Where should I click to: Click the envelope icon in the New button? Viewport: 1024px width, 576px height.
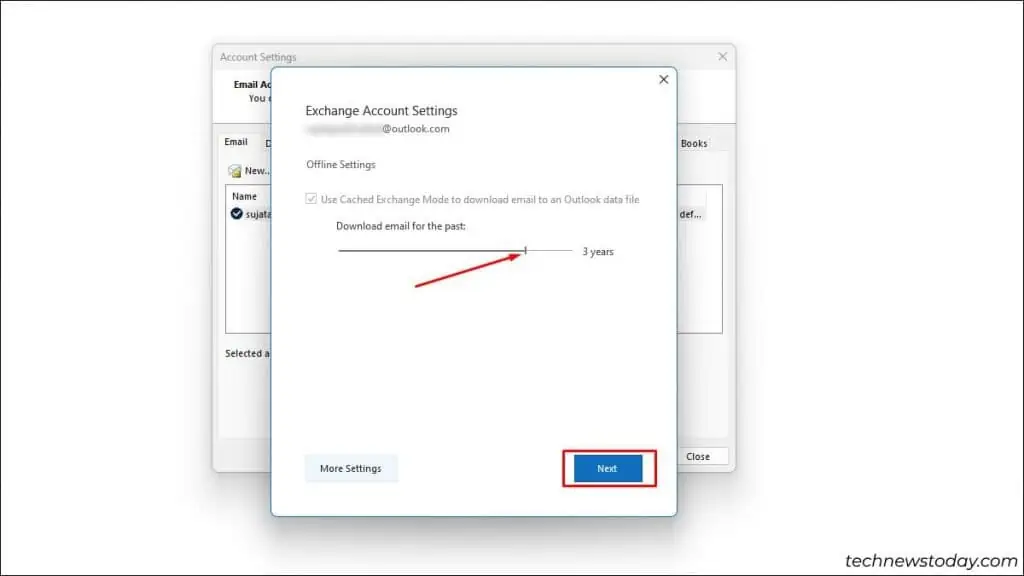pos(233,170)
